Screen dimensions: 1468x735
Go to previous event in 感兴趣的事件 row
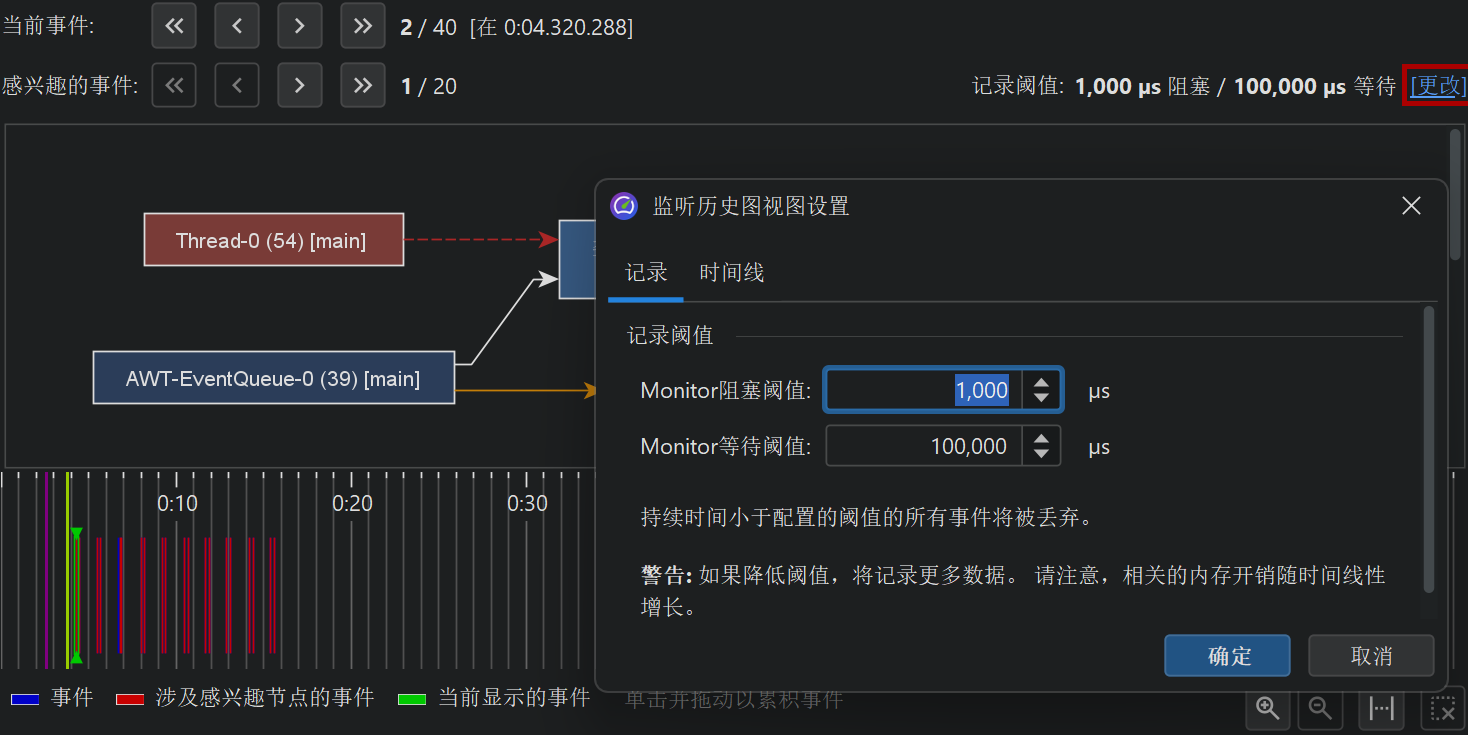coord(237,86)
